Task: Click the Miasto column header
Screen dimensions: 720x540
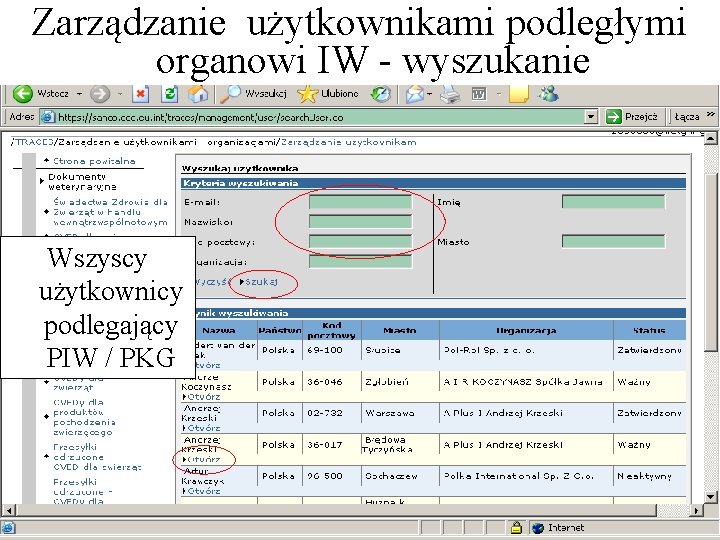Action: [399, 330]
